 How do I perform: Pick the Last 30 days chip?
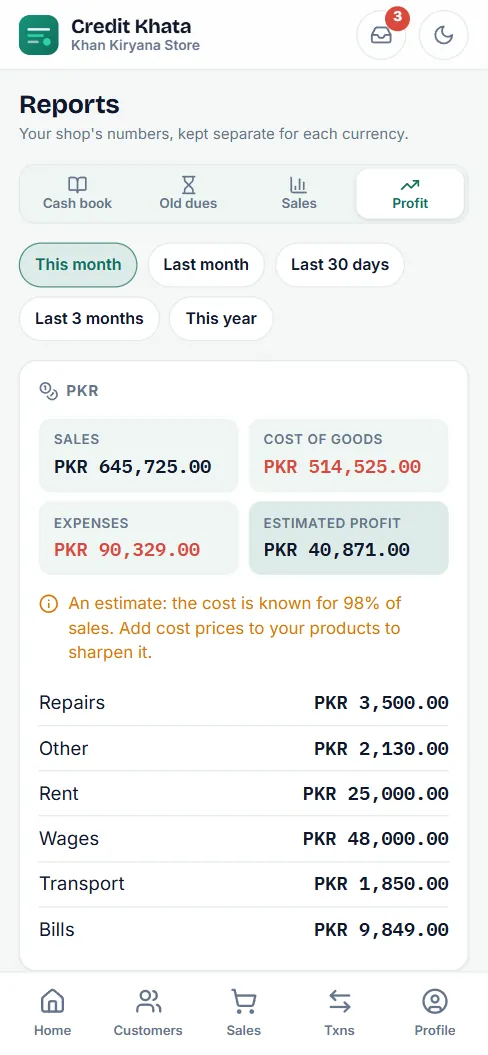340,264
